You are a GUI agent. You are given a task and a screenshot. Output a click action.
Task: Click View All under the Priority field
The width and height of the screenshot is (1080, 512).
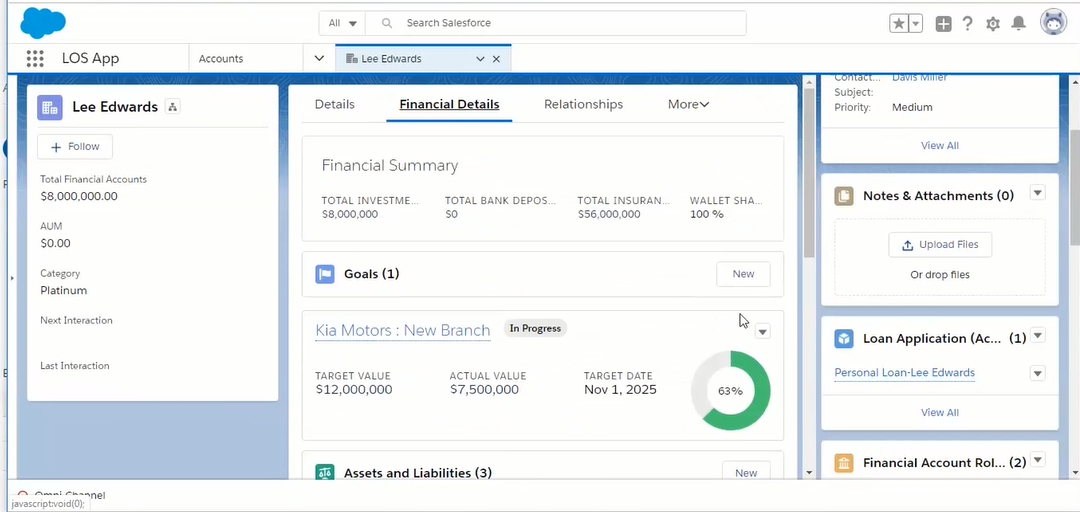[x=939, y=145]
